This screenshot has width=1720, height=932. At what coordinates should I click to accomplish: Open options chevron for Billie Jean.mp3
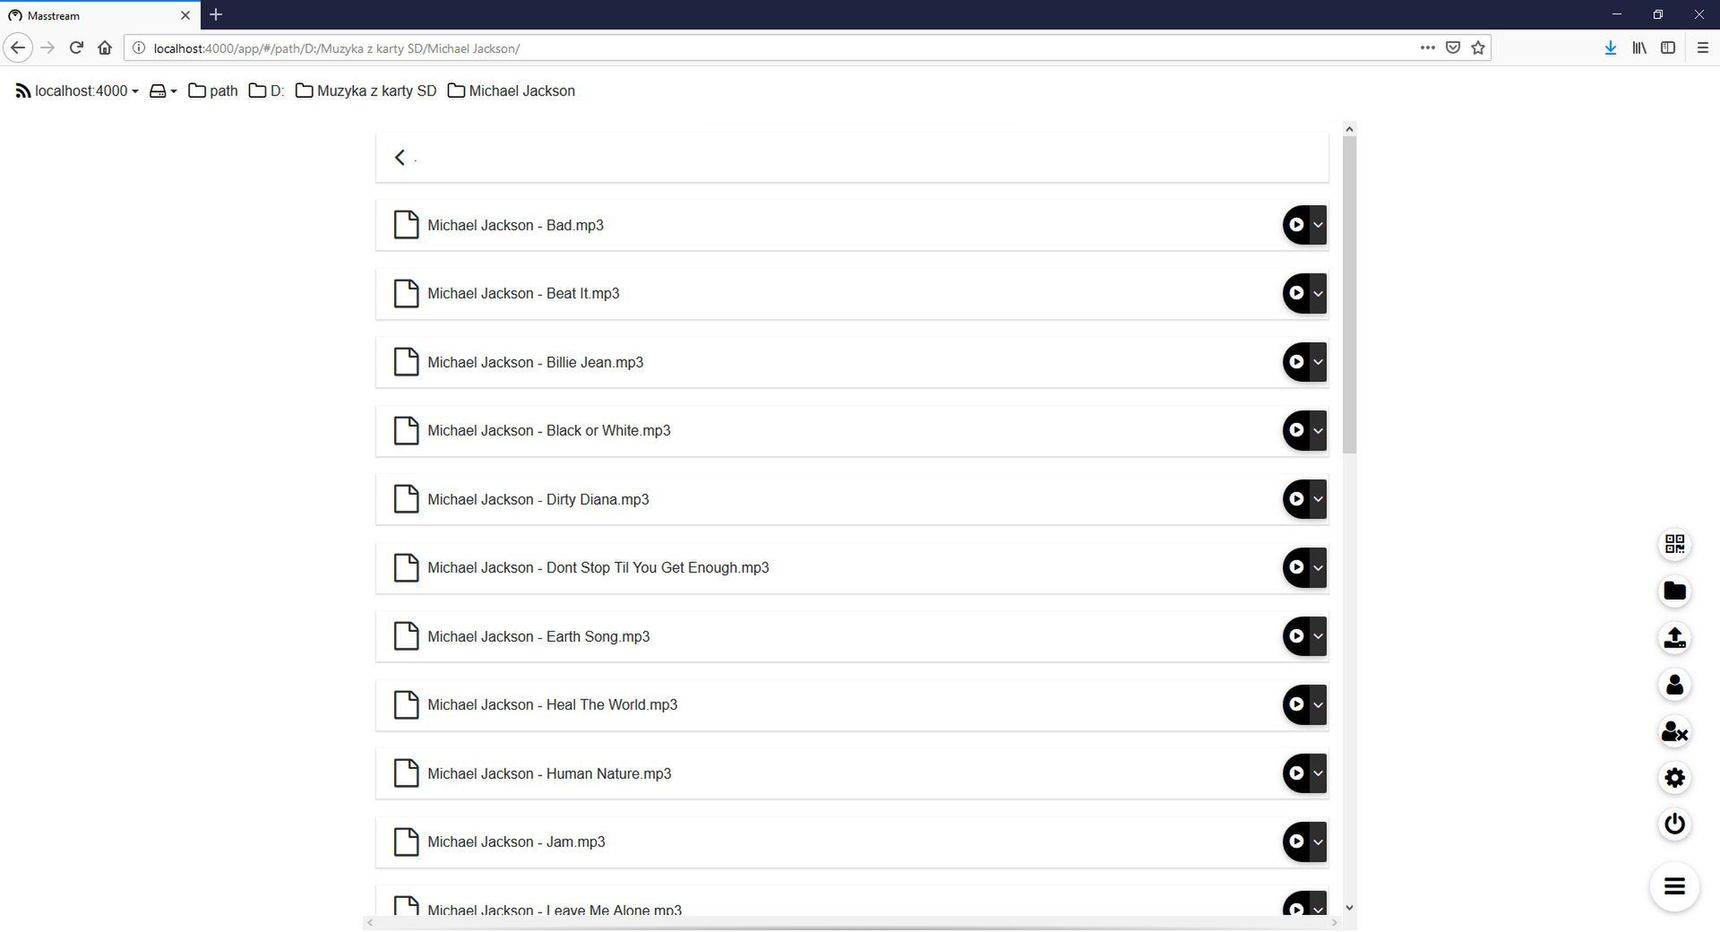[1318, 362]
